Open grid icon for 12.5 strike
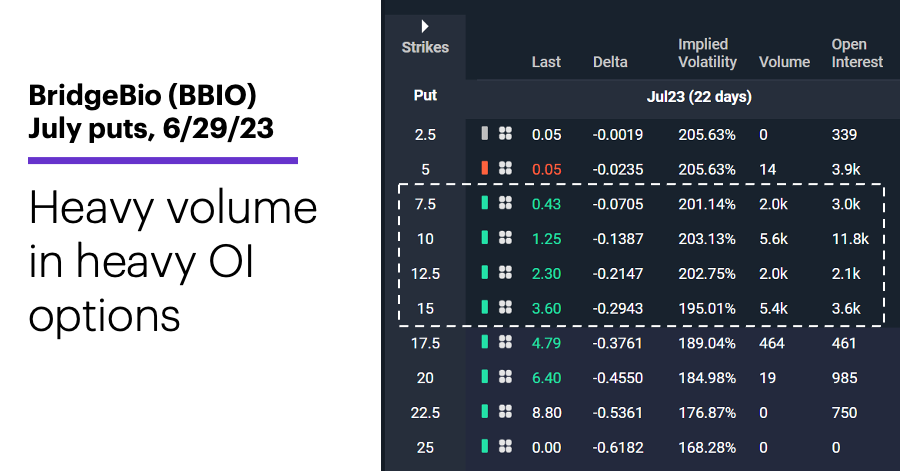 click(x=505, y=273)
